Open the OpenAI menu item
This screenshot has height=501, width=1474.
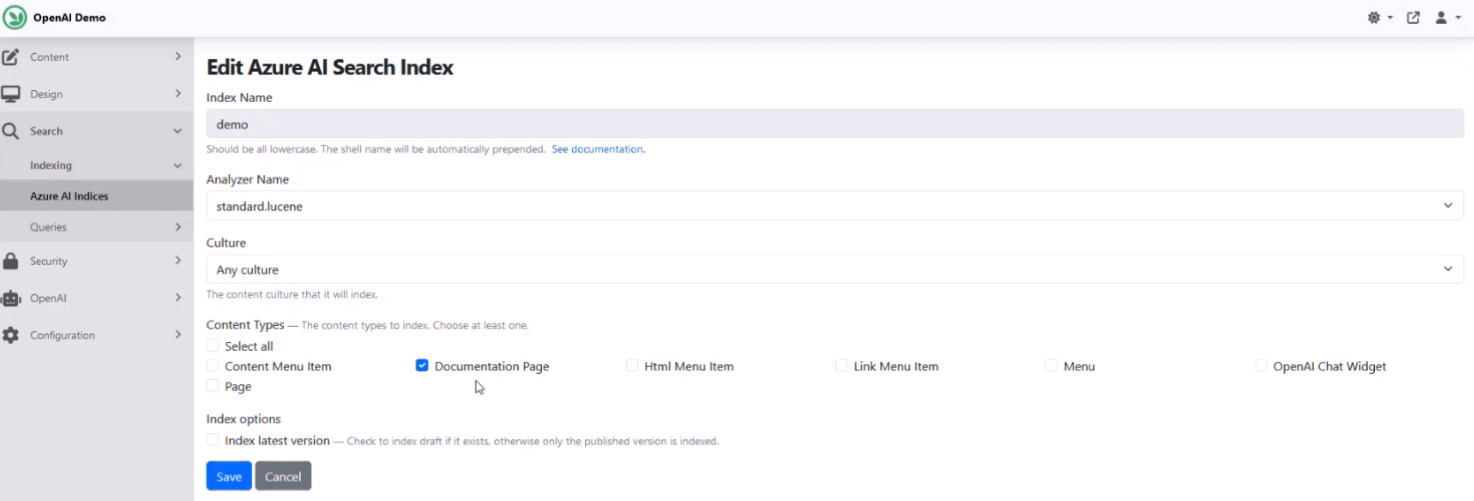coord(96,298)
